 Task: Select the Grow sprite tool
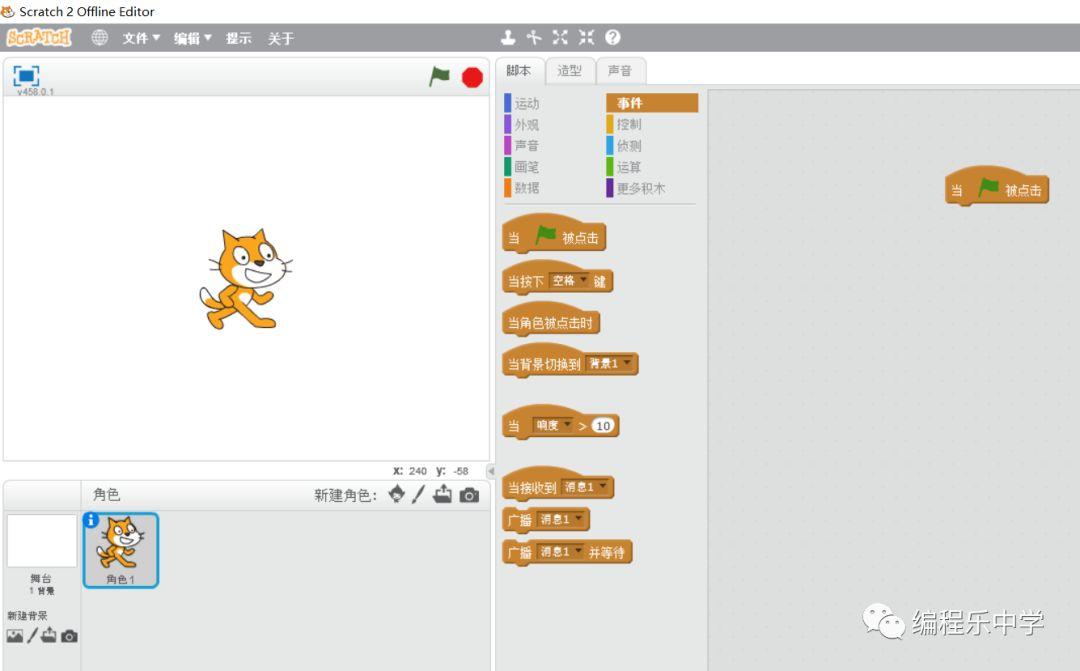point(560,37)
